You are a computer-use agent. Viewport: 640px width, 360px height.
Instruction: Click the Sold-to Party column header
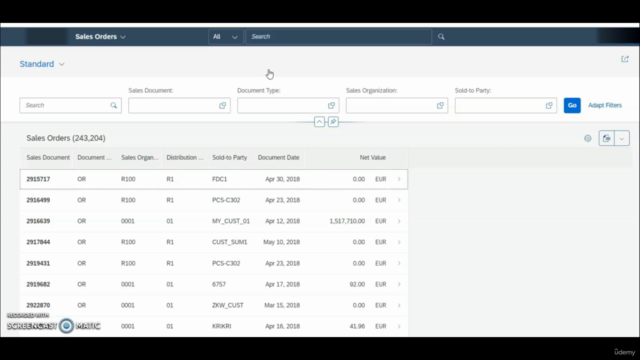229,158
